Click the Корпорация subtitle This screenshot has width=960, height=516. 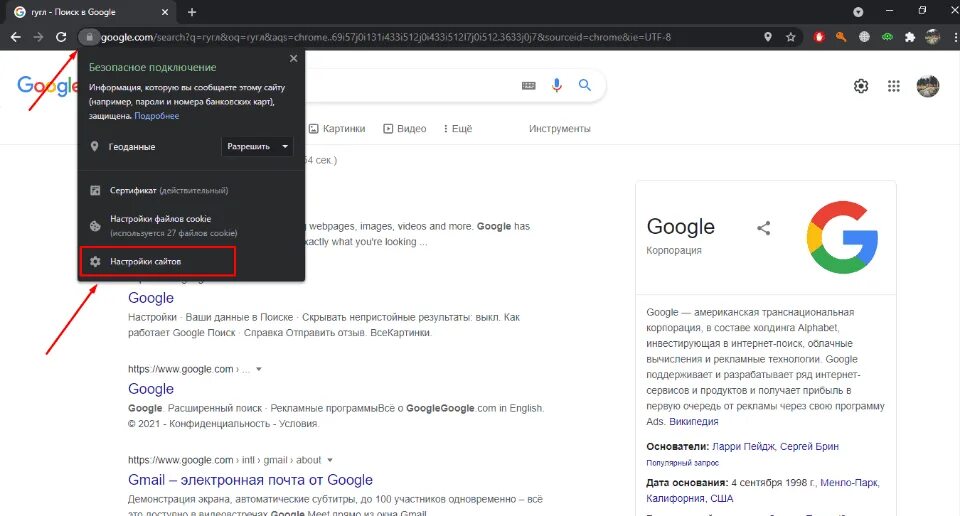coord(674,250)
